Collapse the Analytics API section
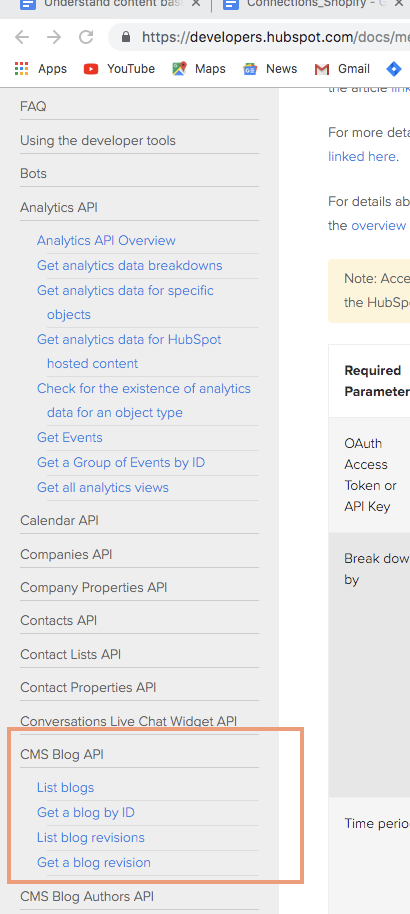 point(59,208)
